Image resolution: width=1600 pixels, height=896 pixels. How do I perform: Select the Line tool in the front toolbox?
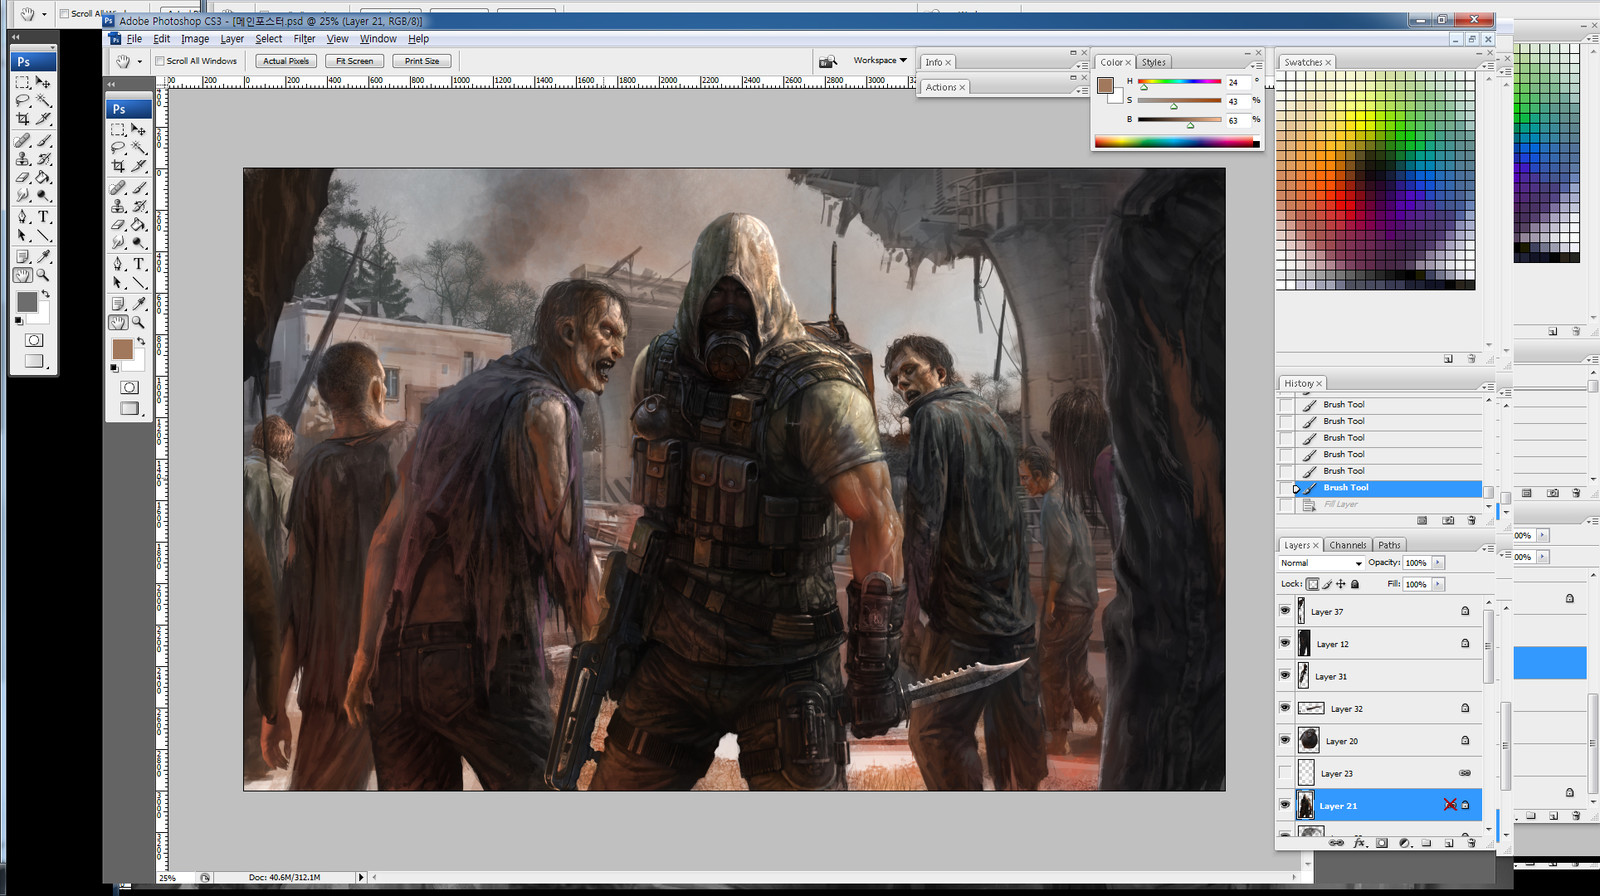[x=138, y=282]
